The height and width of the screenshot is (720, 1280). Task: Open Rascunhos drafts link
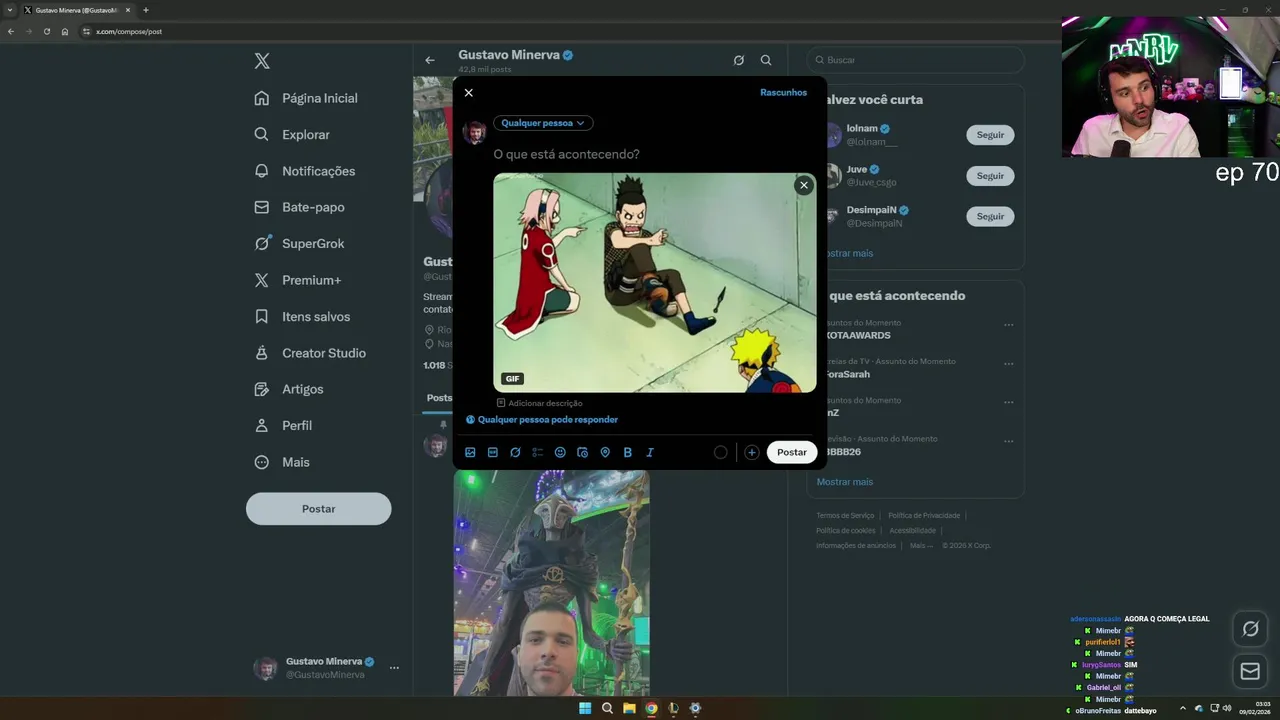[783, 93]
